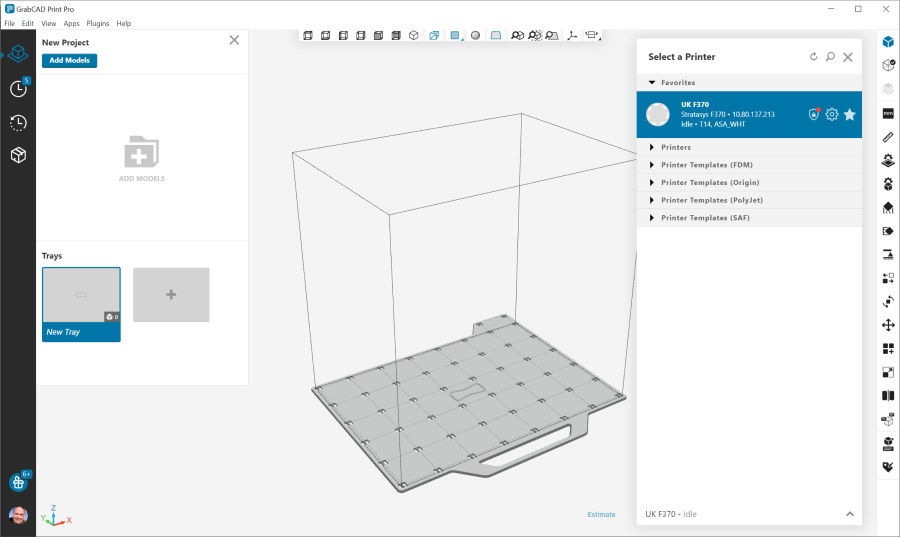Click the first view cube in the top toolbar

pos(308,36)
